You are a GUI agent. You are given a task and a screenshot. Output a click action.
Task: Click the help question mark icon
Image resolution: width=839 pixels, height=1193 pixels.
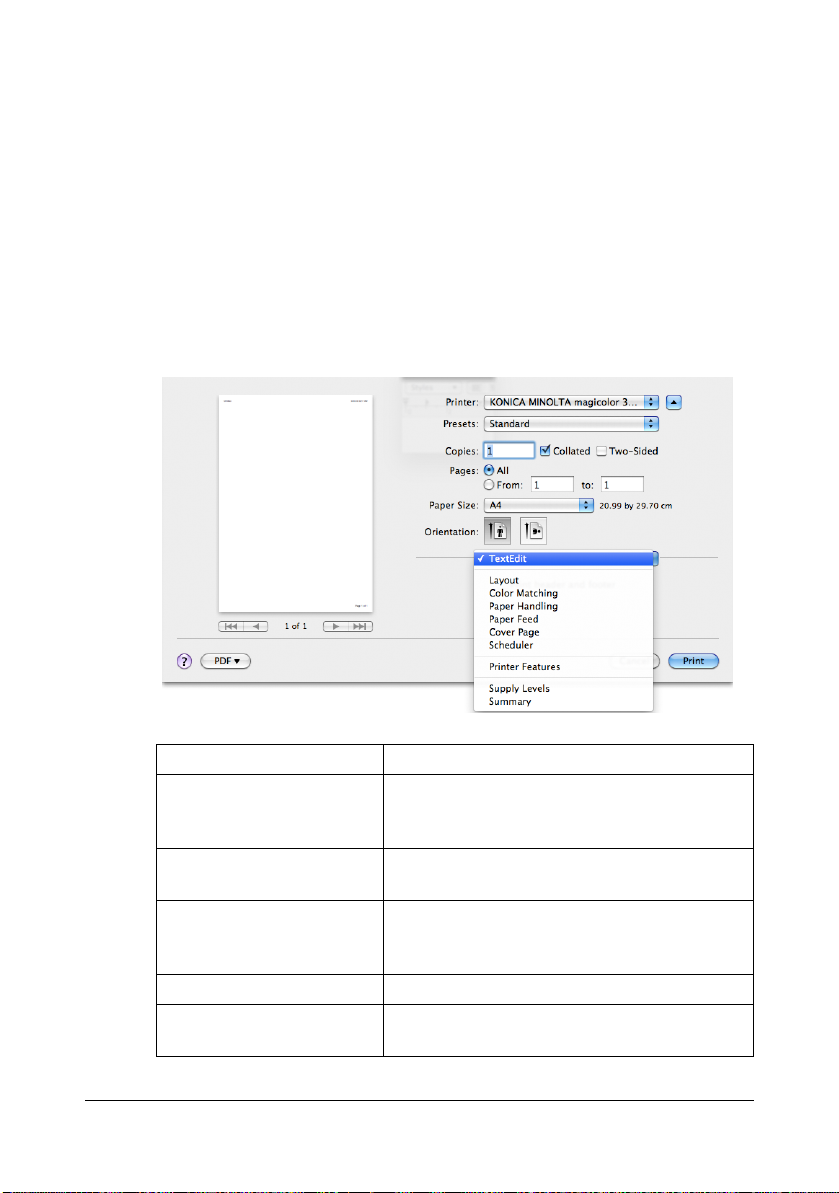pyautogui.click(x=185, y=661)
